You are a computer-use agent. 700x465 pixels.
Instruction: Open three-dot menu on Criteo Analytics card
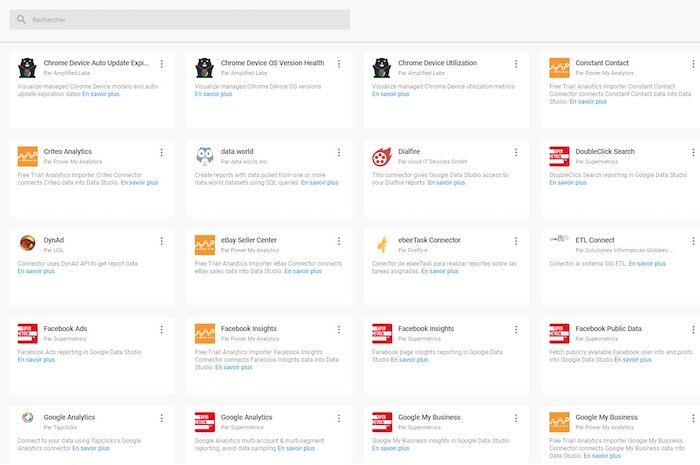click(161, 152)
